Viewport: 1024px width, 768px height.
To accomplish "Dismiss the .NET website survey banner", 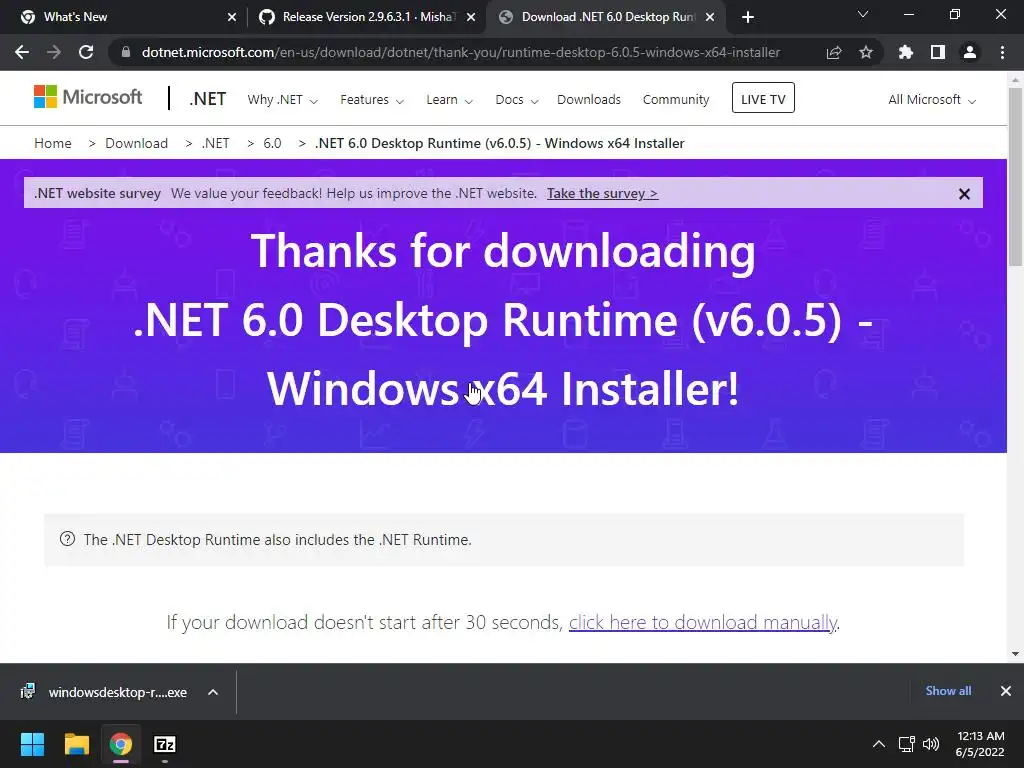I will 964,194.
